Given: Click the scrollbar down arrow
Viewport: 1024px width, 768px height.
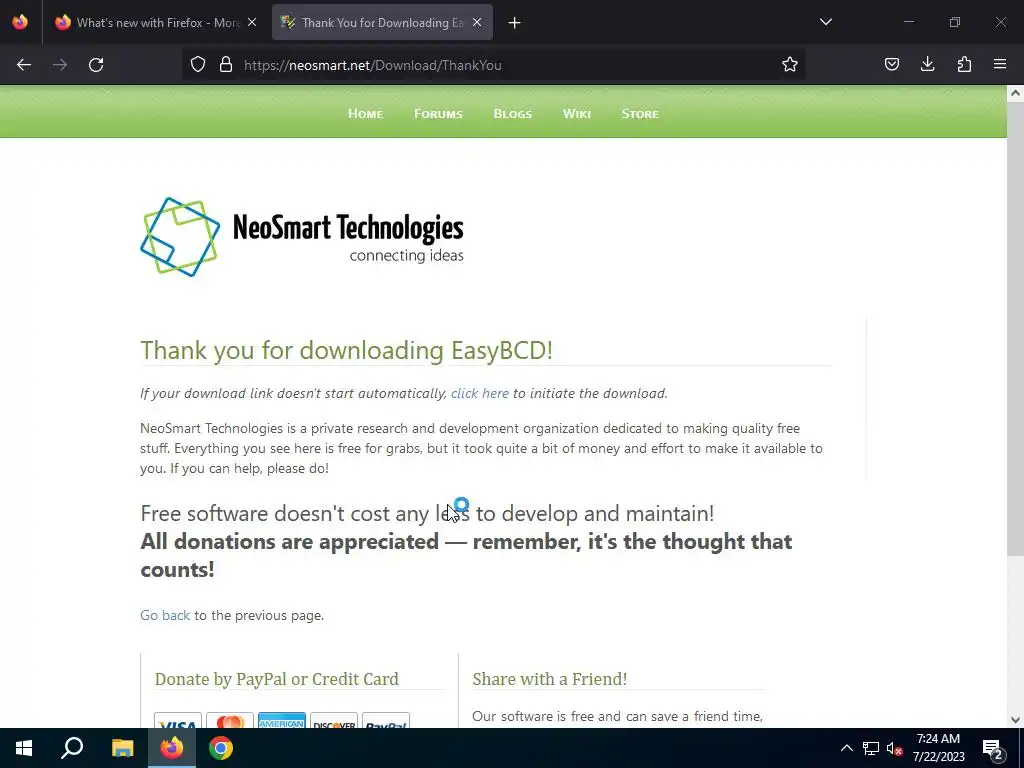Looking at the screenshot, I should [1016, 720].
